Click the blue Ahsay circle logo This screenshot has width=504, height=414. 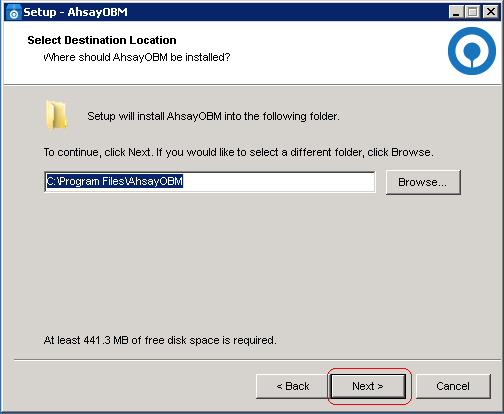click(472, 51)
